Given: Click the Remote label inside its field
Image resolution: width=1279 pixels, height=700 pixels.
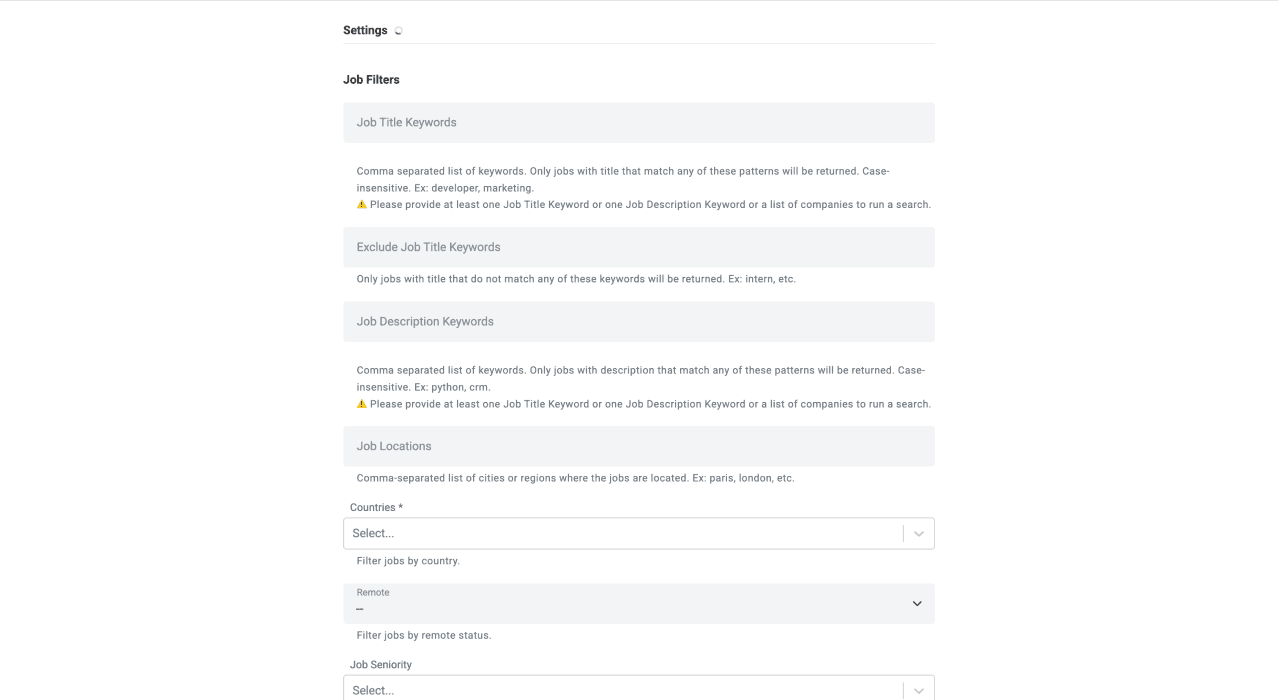Looking at the screenshot, I should point(372,592).
